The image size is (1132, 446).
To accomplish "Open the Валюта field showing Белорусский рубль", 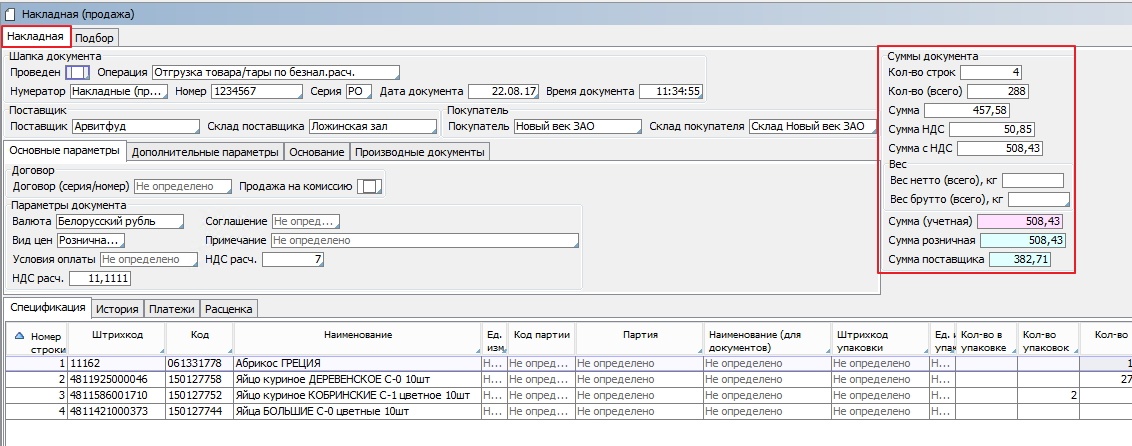I will (x=119, y=221).
